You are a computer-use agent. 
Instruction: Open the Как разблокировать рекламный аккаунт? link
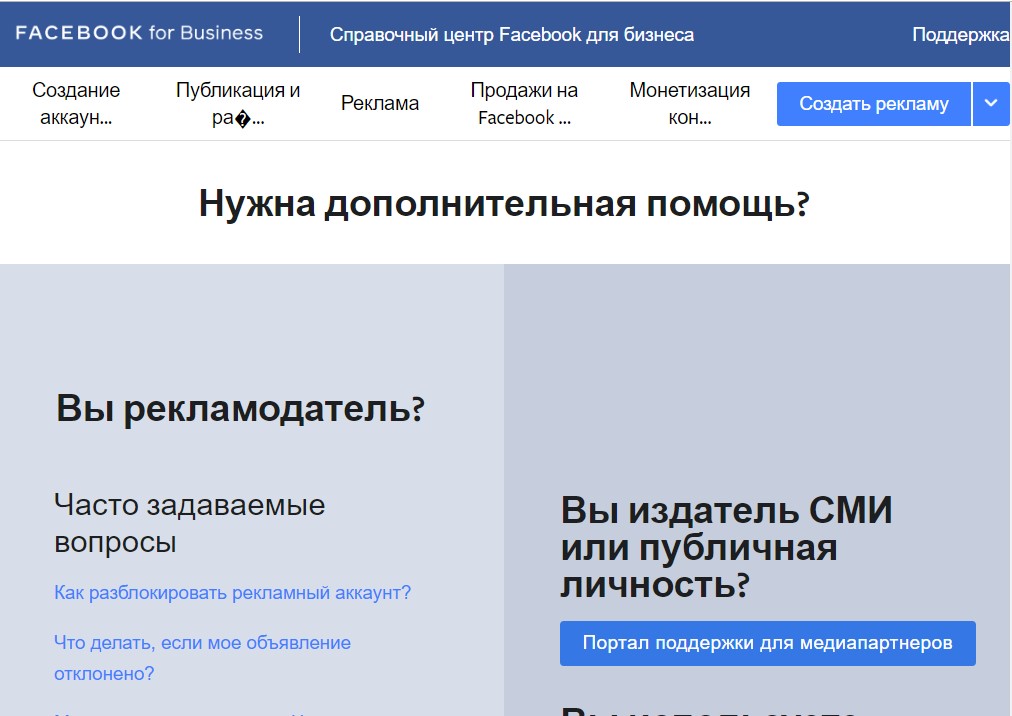coord(232,593)
